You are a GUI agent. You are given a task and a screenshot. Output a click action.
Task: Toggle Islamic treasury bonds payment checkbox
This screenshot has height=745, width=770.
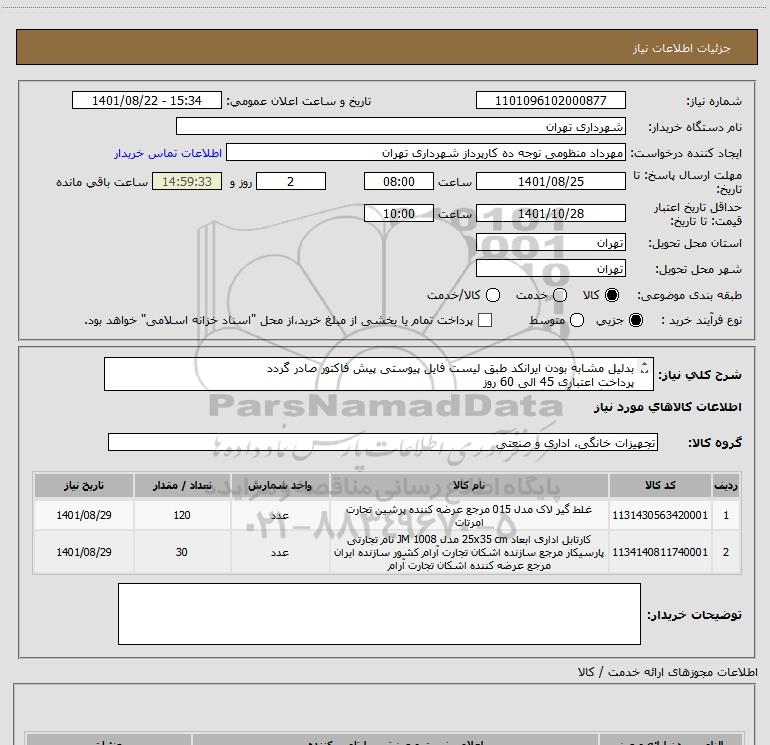485,320
